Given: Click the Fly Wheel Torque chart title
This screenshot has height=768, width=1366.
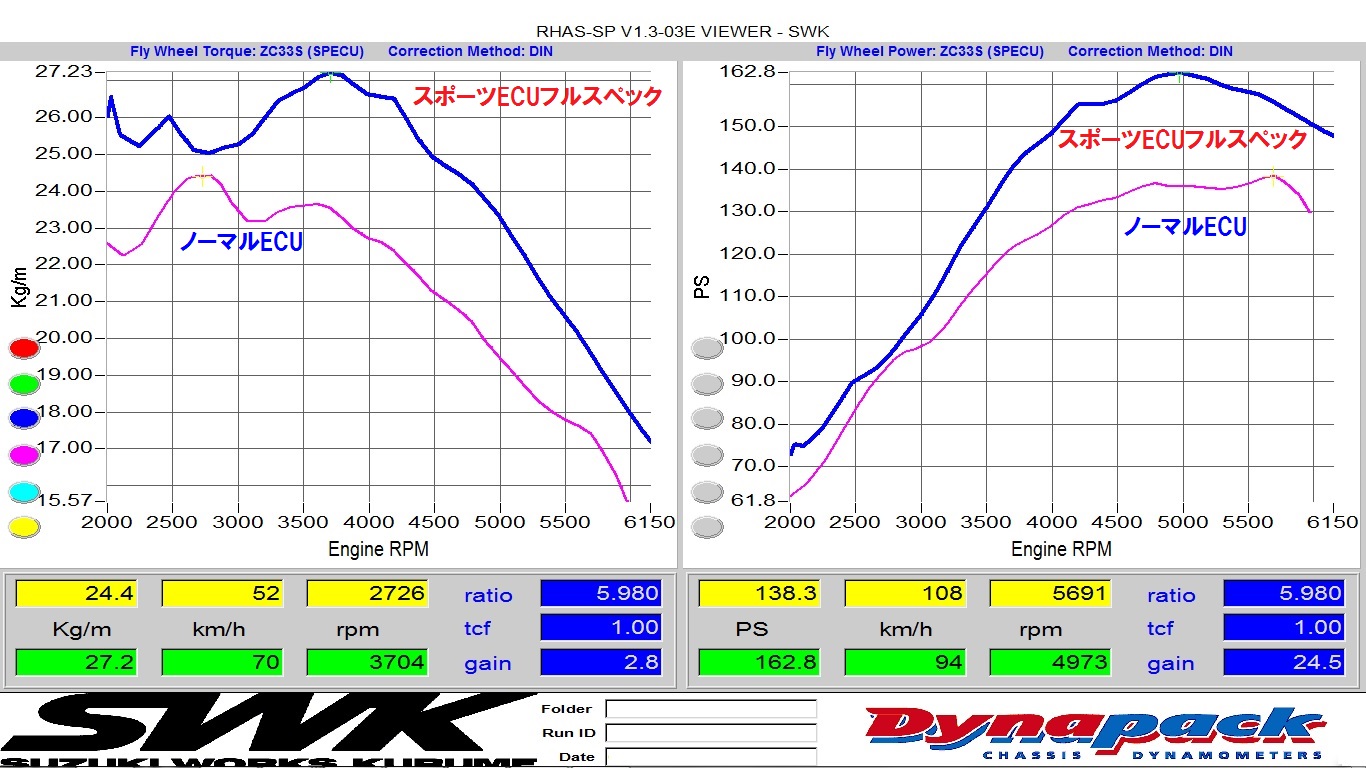Looking at the screenshot, I should 247,51.
